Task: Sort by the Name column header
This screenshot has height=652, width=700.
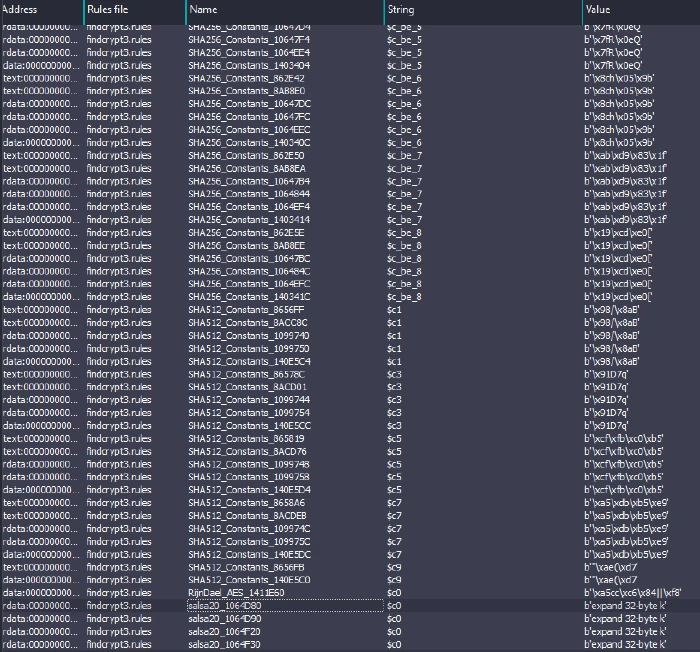Action: 285,9
